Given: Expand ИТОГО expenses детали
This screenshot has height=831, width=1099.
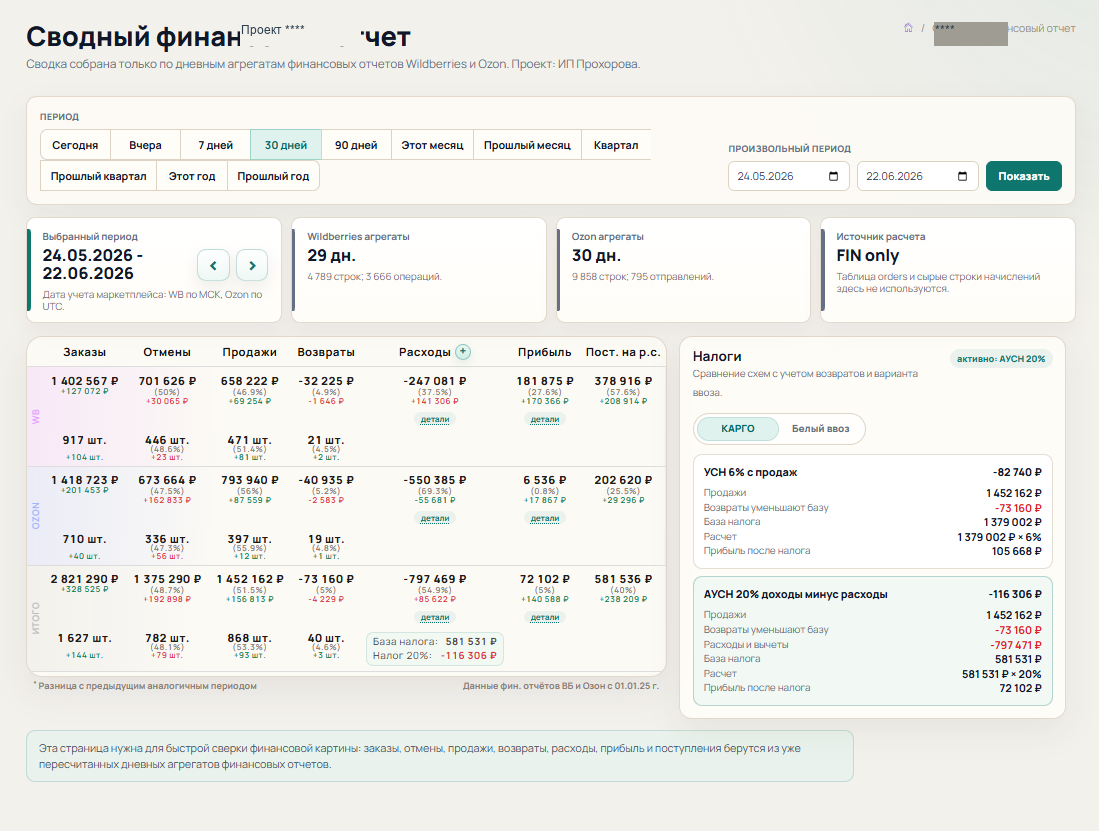Looking at the screenshot, I should coord(435,618).
